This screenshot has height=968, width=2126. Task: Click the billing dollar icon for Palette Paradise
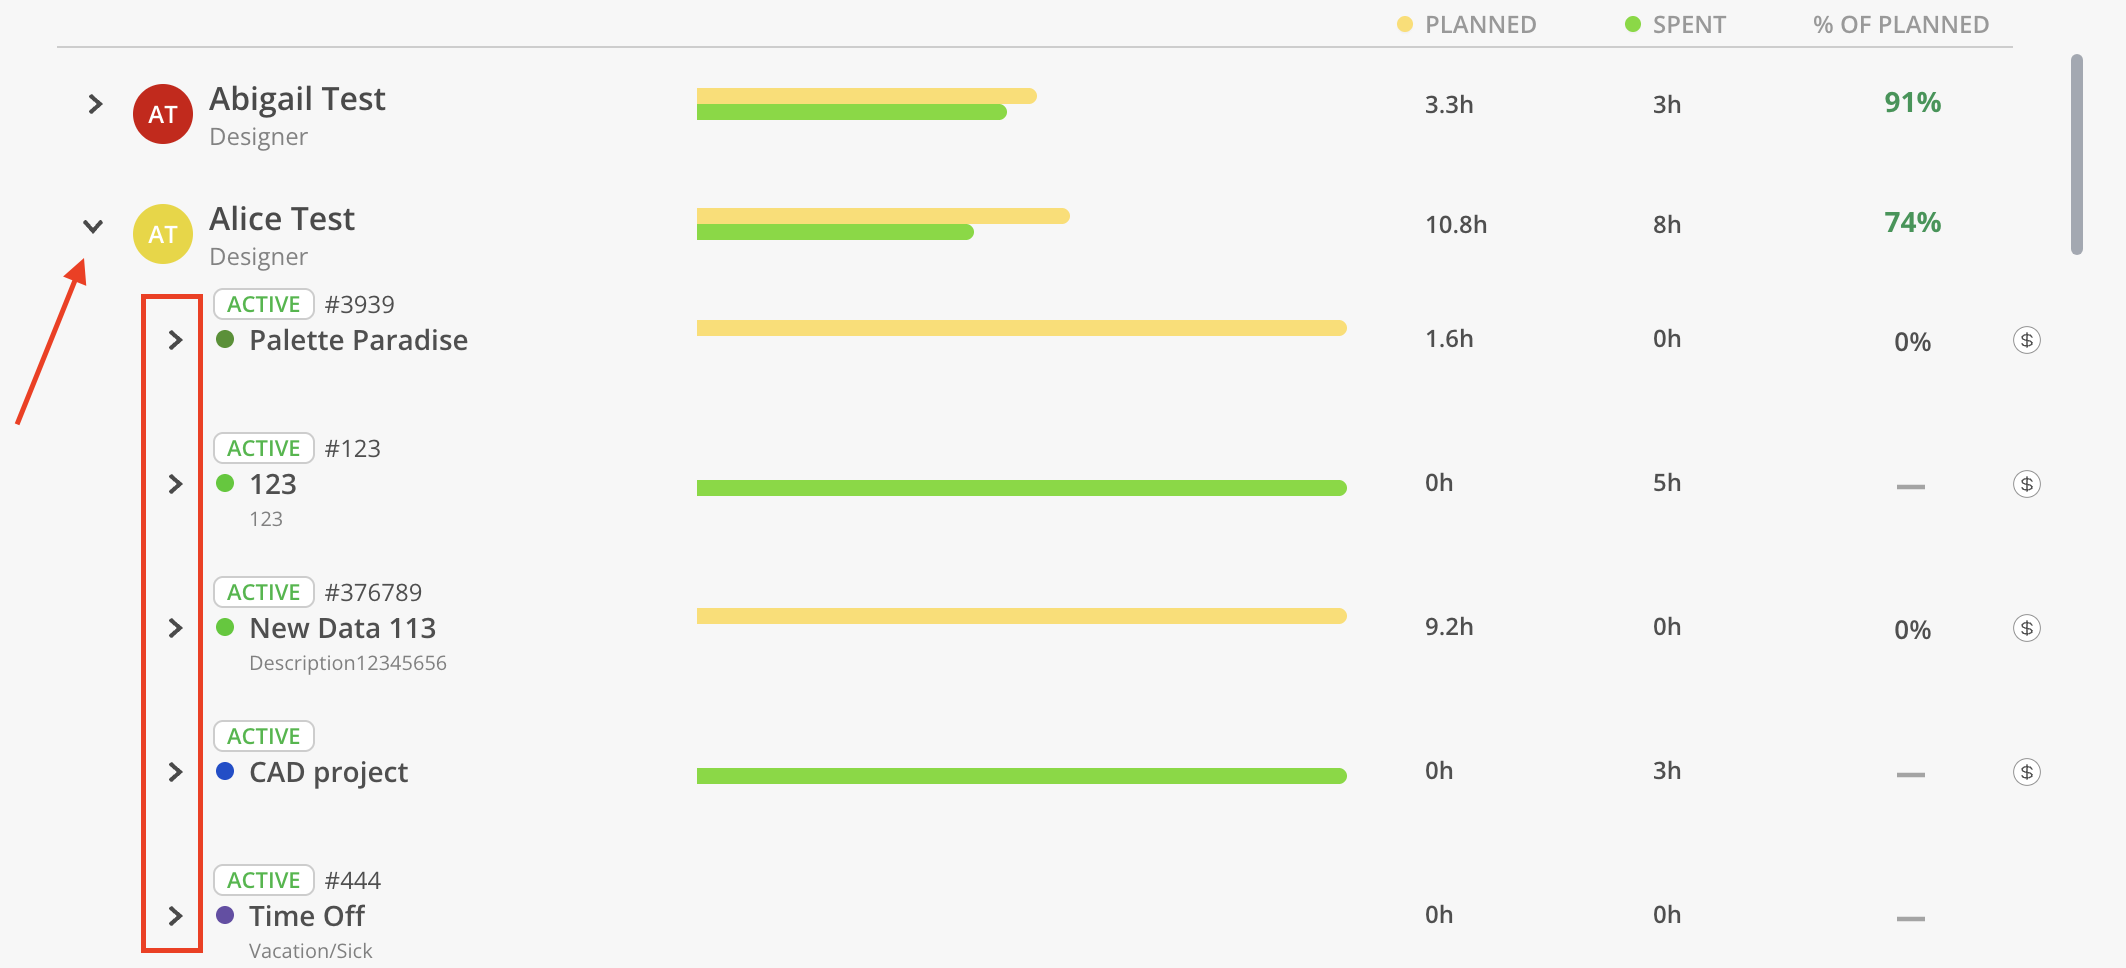(2026, 340)
